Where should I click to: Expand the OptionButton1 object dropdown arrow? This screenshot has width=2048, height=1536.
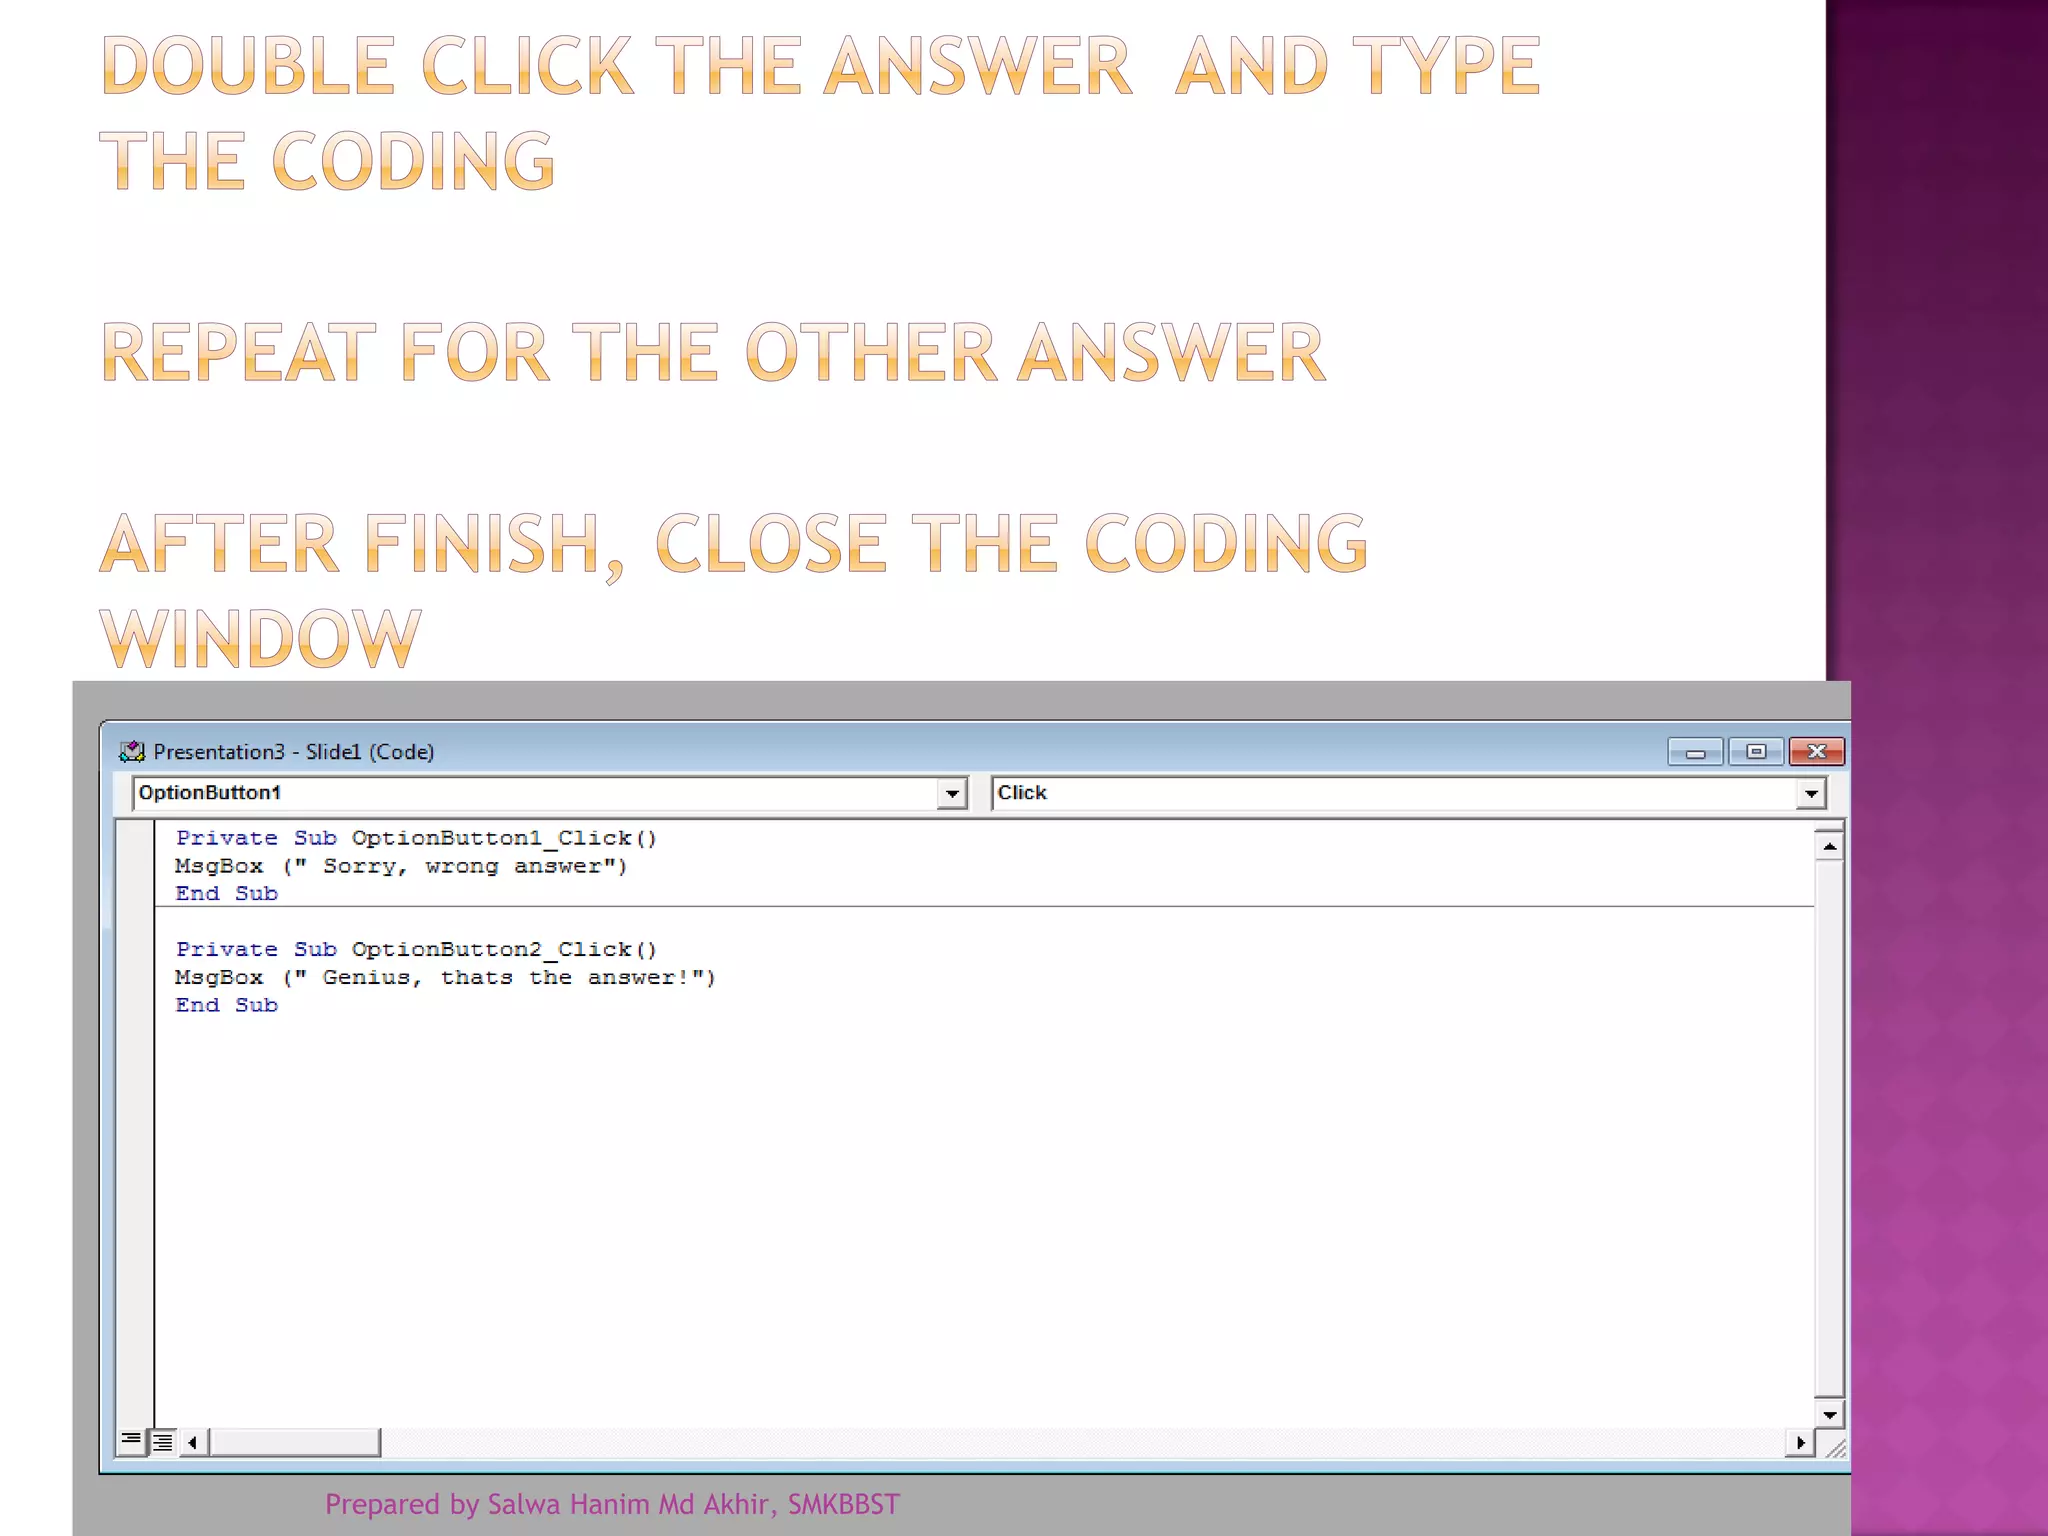[952, 794]
